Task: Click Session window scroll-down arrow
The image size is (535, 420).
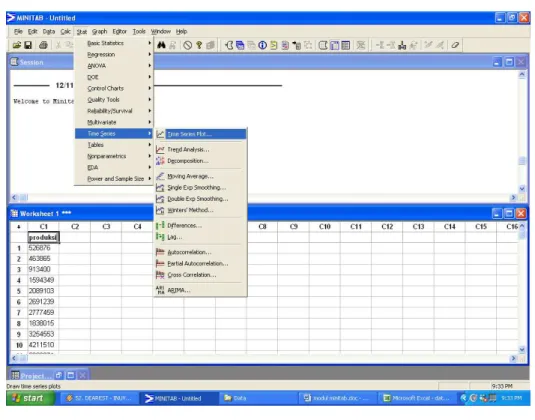Action: click(x=522, y=188)
